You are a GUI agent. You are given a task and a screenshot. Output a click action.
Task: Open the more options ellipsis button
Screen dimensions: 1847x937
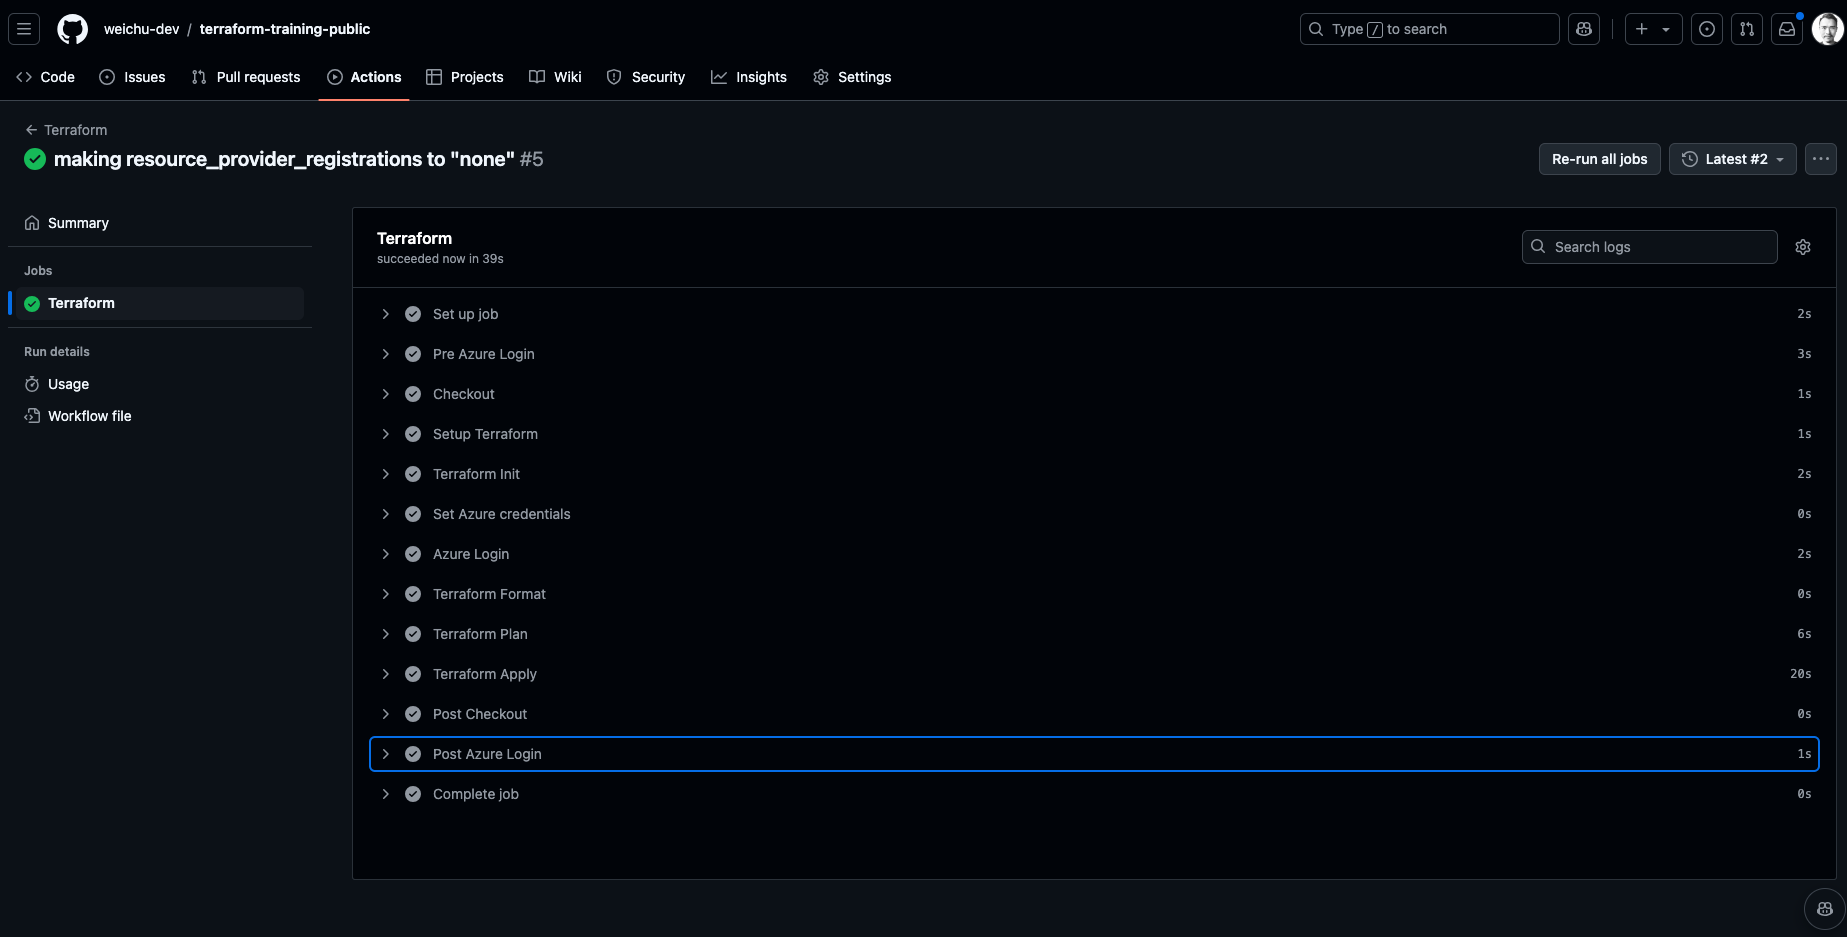[x=1821, y=159]
